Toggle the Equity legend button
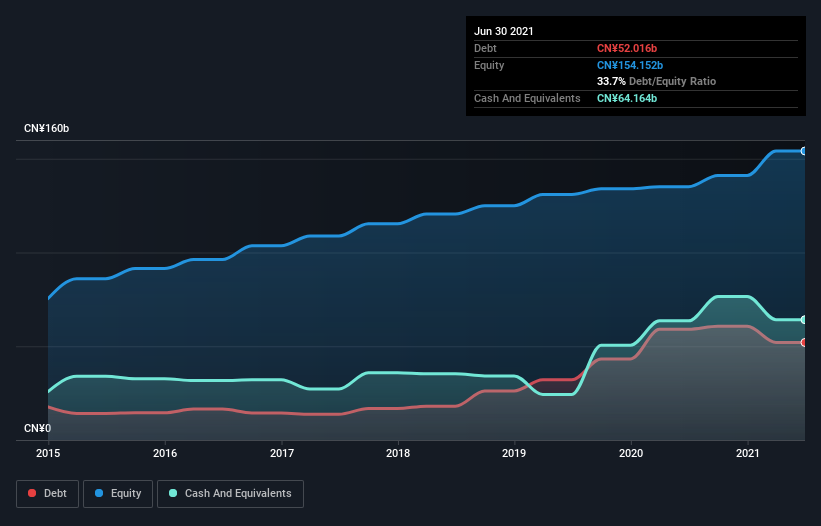This screenshot has width=821, height=526. click(x=118, y=494)
